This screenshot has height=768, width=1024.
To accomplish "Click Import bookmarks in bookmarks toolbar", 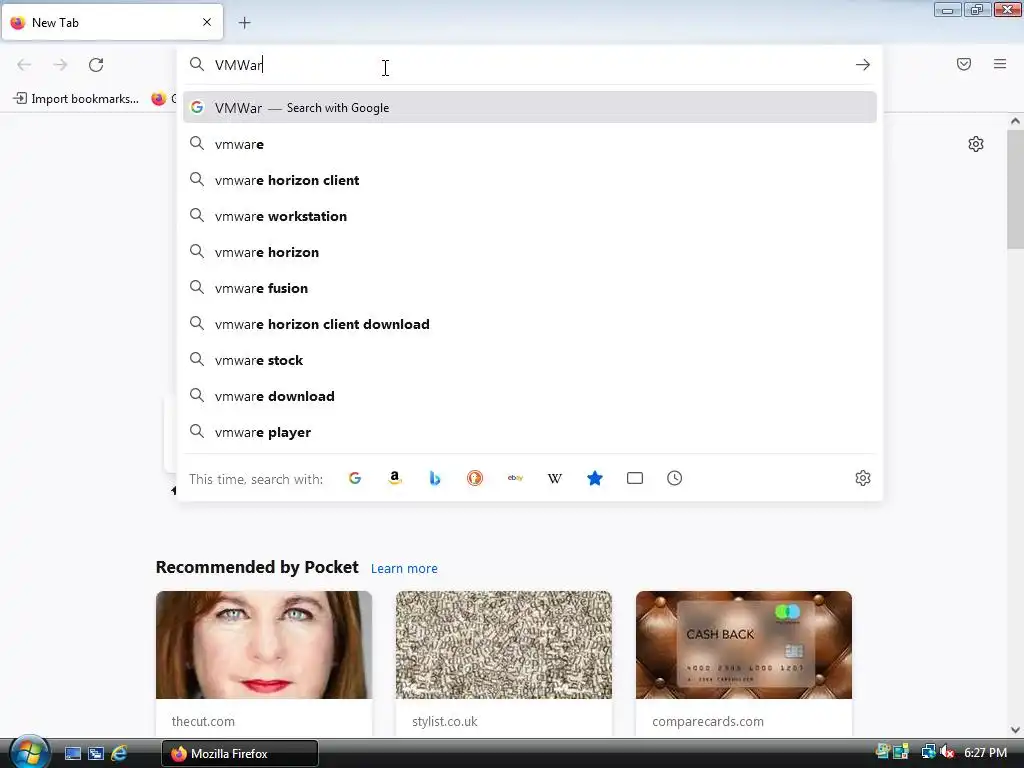I will (x=76, y=99).
